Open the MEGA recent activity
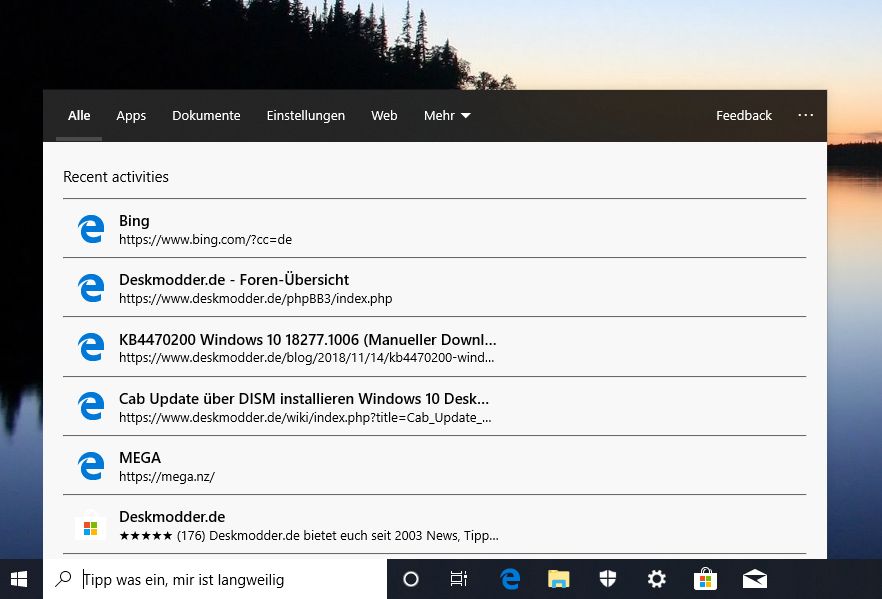 click(434, 466)
